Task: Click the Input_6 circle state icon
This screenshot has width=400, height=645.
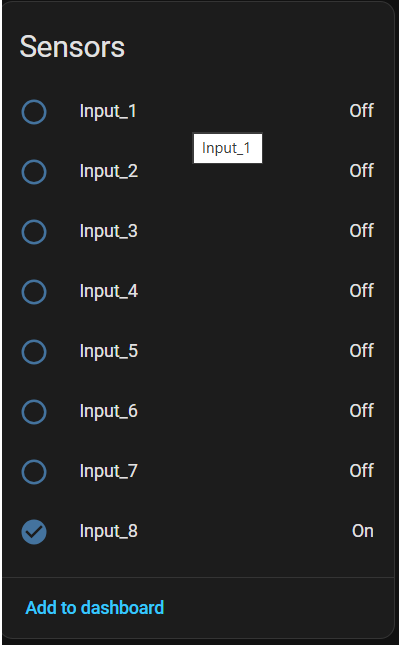Action: point(34,411)
